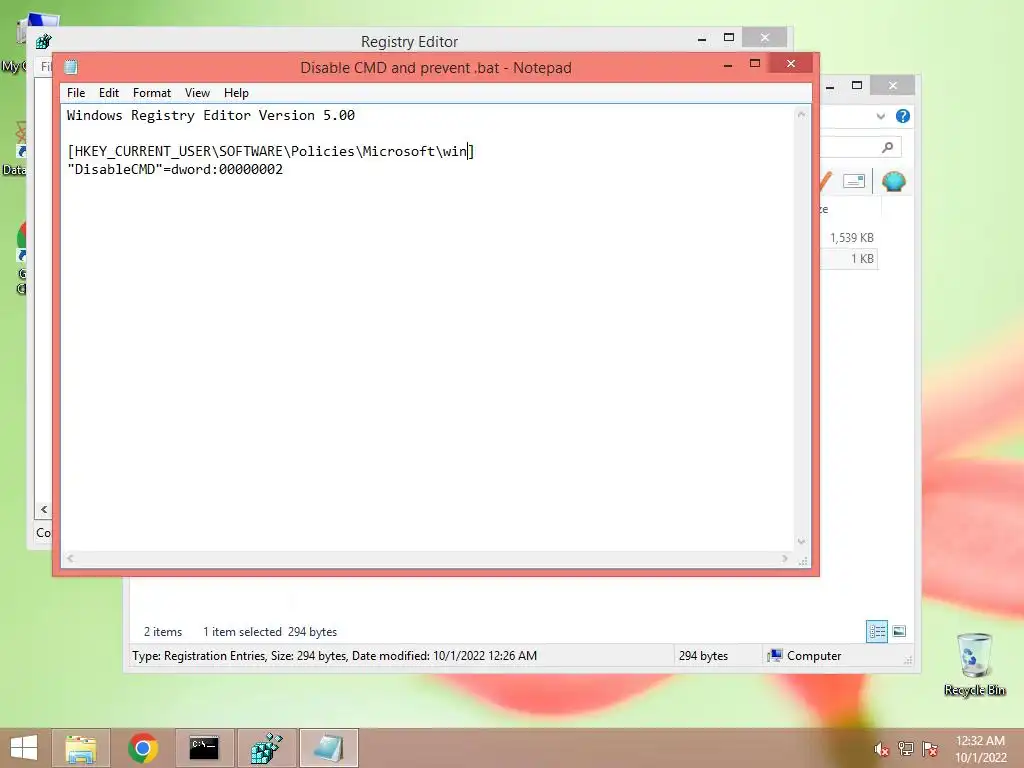Screen dimensions: 1024x768
Task: Click the Notepad horizontal scrollbar left arrow
Action: 71,558
